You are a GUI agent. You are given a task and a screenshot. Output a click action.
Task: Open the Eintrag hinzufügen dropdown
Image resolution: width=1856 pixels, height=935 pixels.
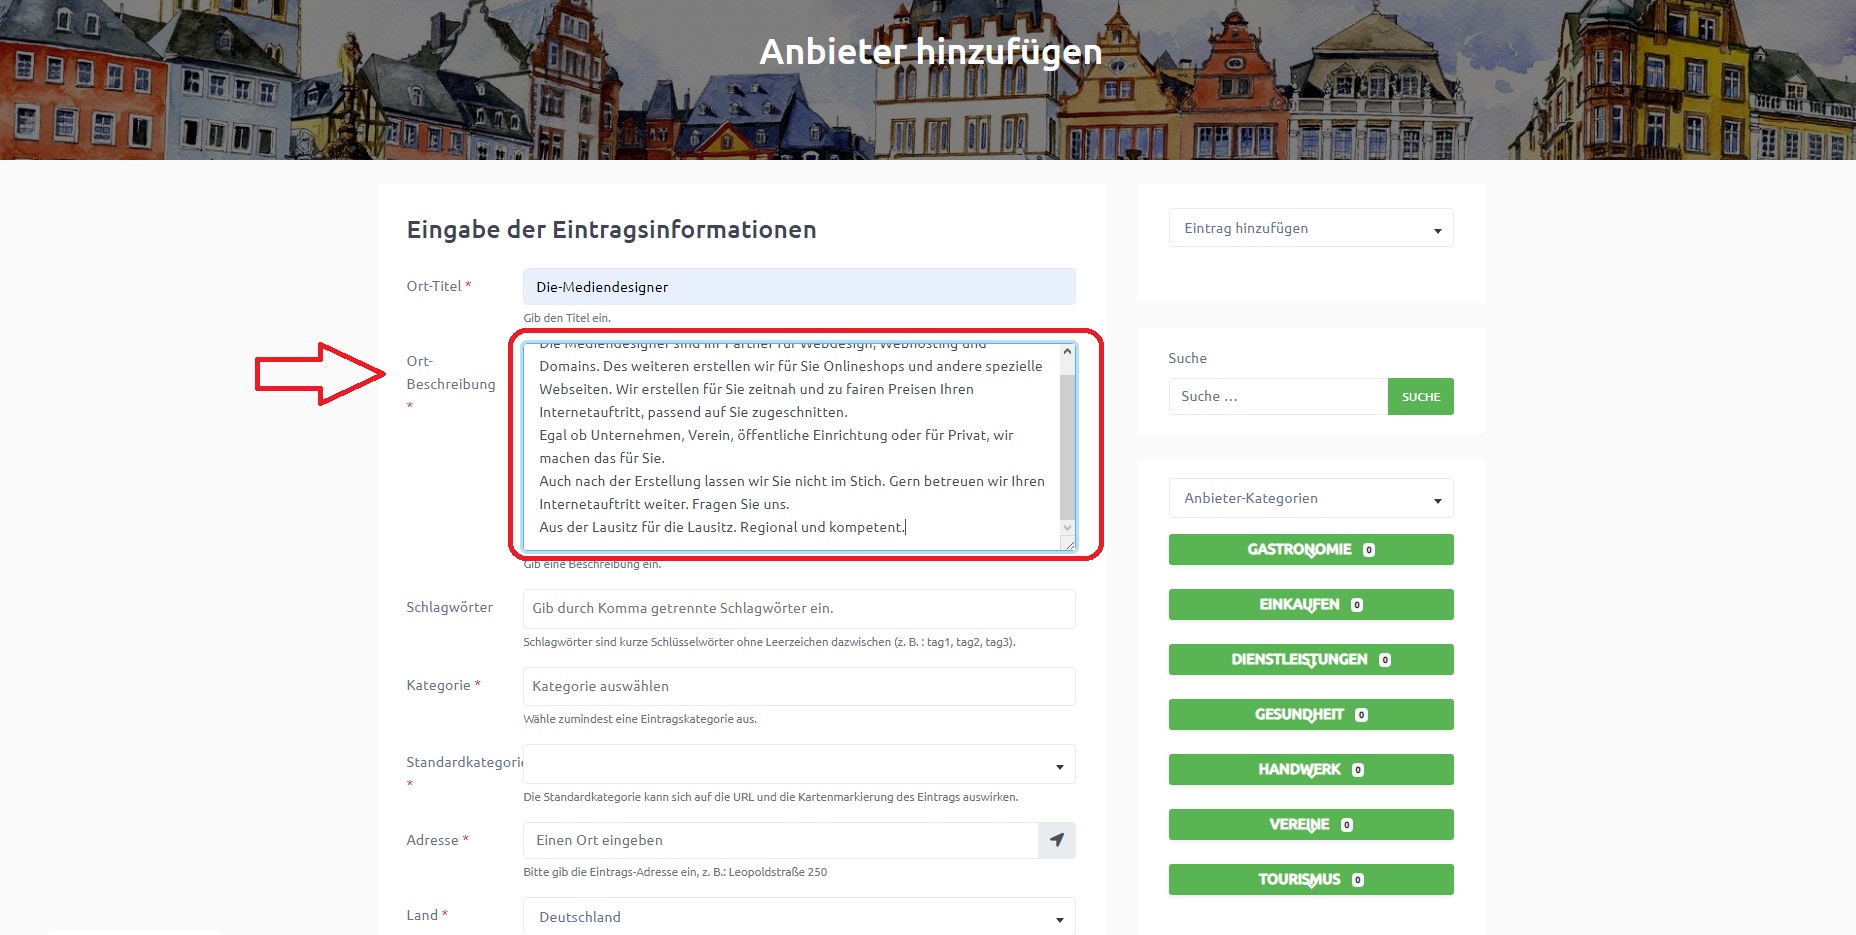tap(1310, 228)
